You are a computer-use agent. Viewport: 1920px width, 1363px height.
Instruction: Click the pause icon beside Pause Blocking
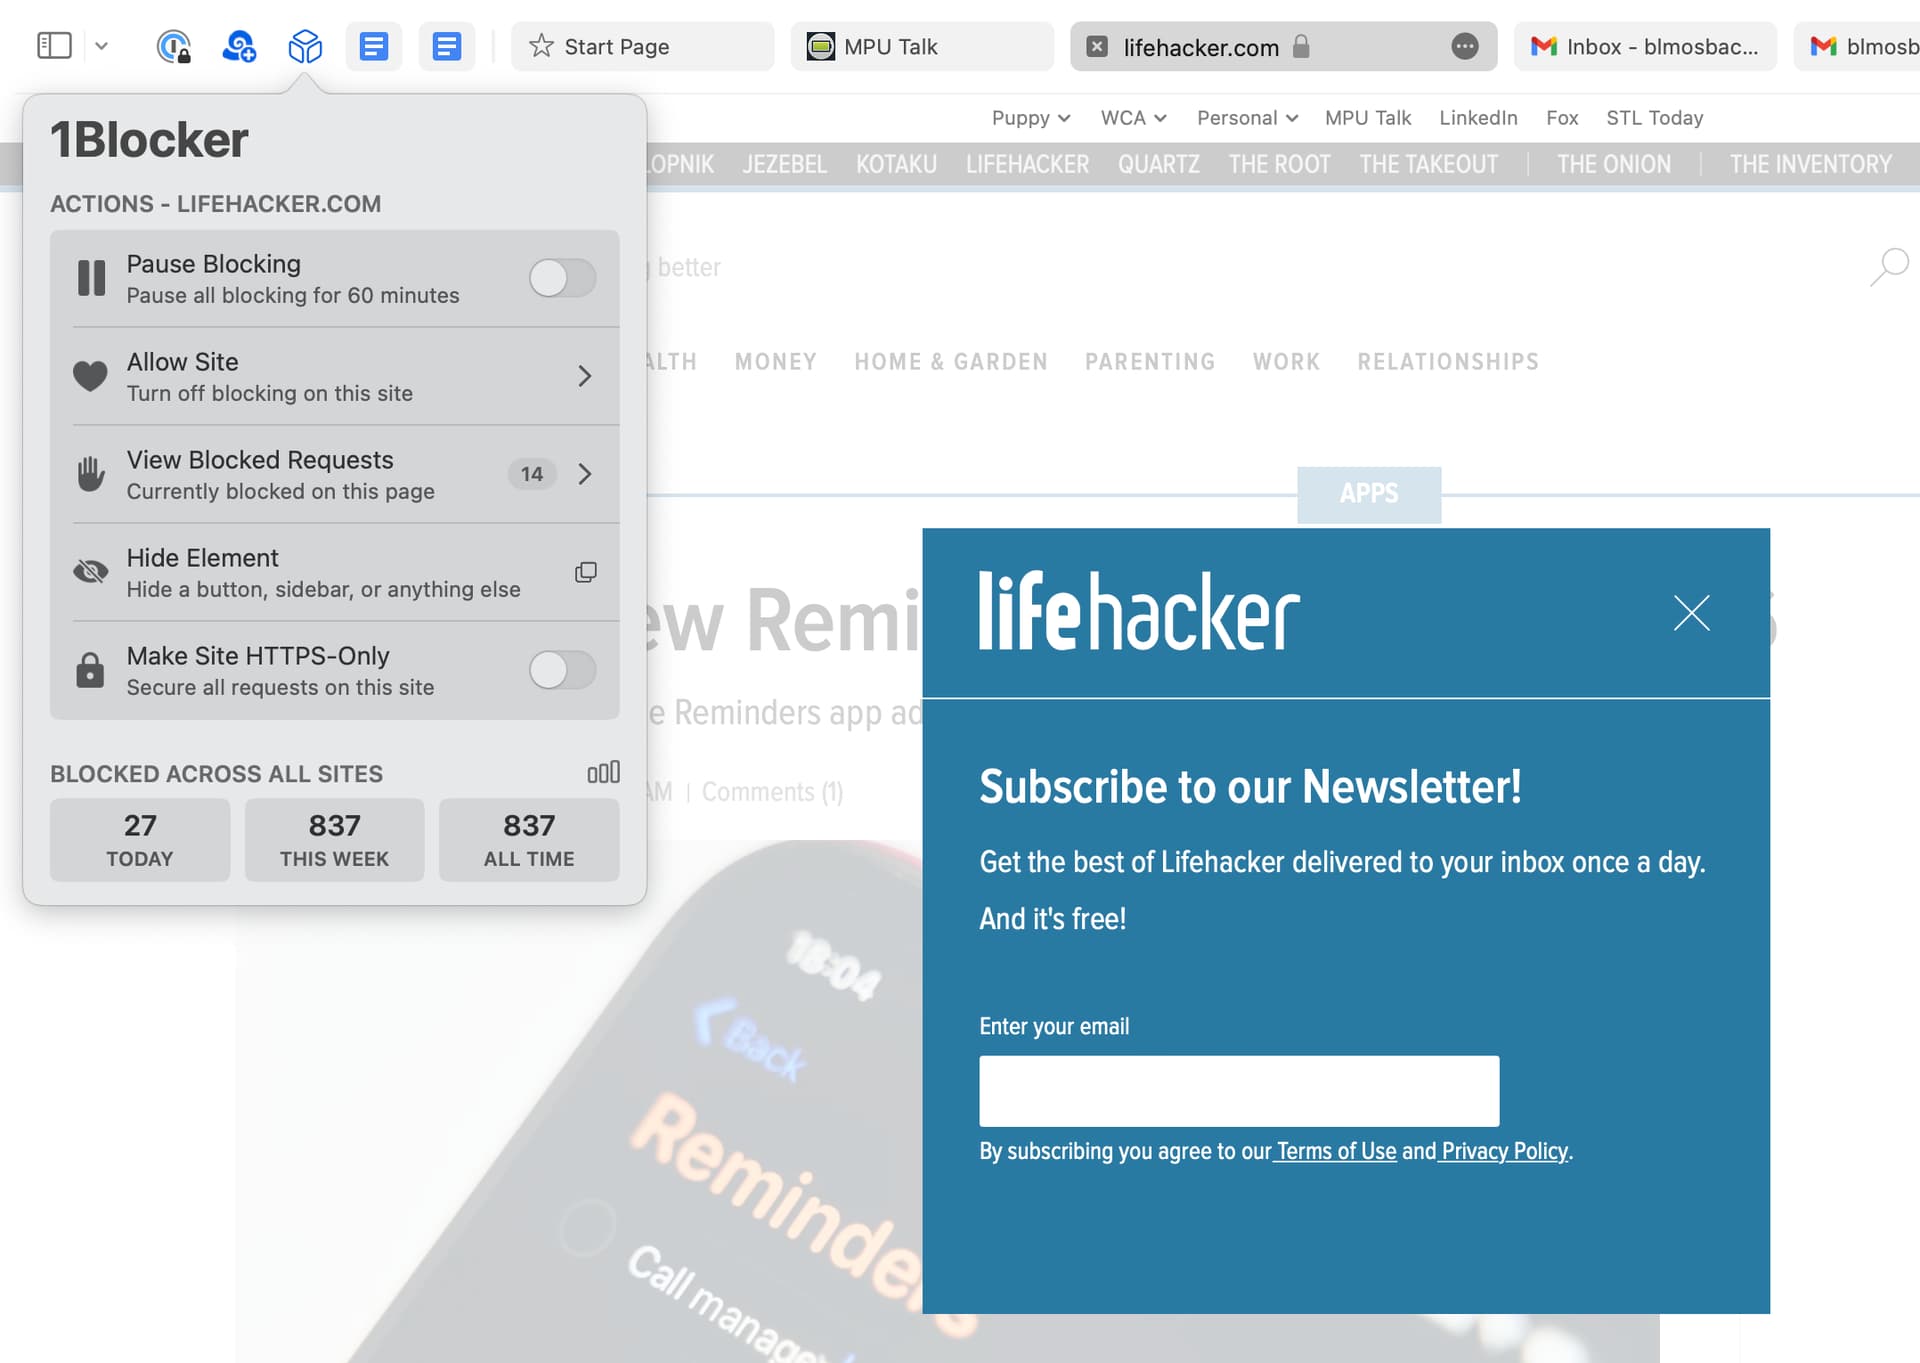[91, 278]
